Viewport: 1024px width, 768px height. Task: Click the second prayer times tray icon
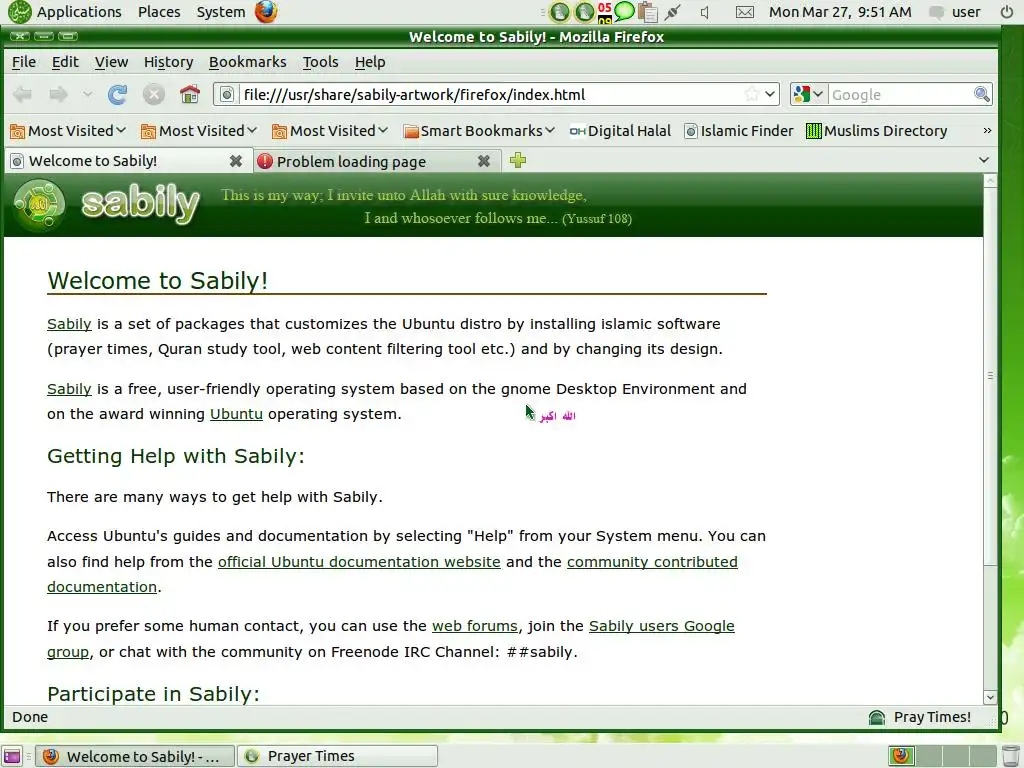click(x=584, y=12)
